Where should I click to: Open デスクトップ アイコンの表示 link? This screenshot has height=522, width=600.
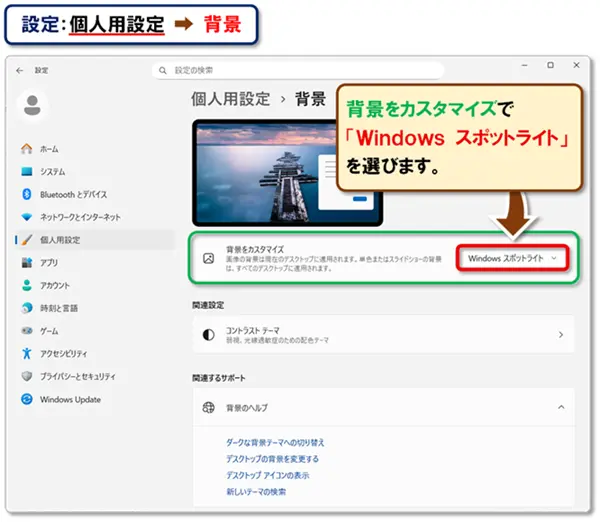click(x=267, y=475)
